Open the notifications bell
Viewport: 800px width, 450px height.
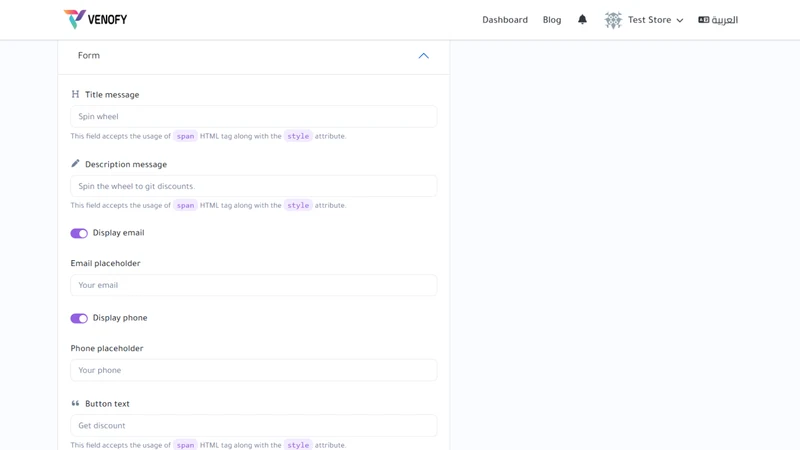(582, 19)
